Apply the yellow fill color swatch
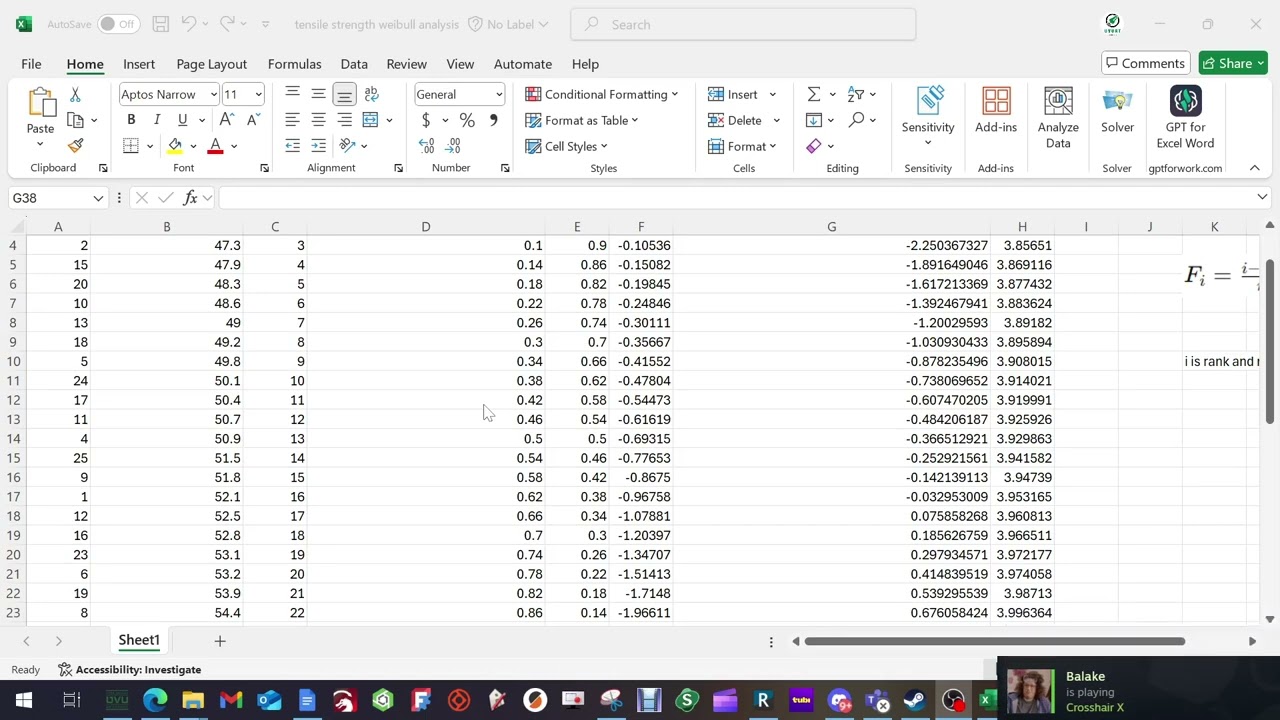Image resolution: width=1280 pixels, height=720 pixels. click(175, 146)
